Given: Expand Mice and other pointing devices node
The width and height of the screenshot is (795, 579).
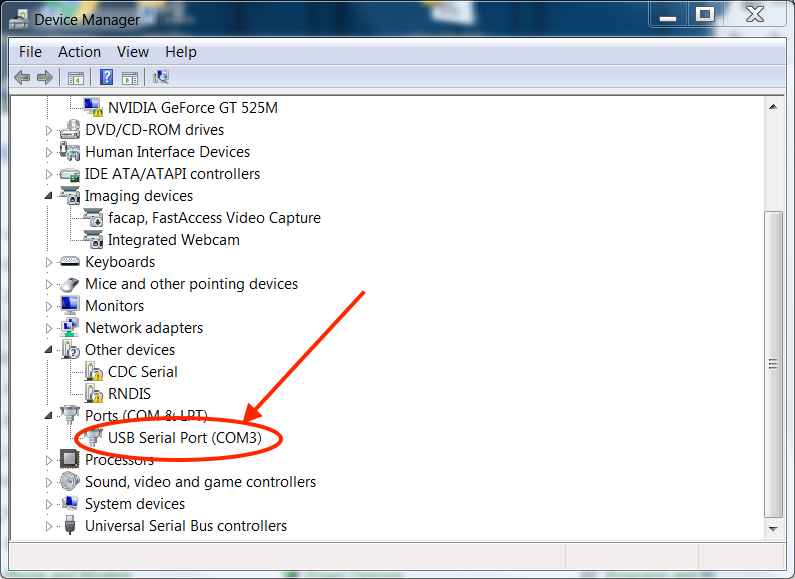Looking at the screenshot, I should click(49, 284).
